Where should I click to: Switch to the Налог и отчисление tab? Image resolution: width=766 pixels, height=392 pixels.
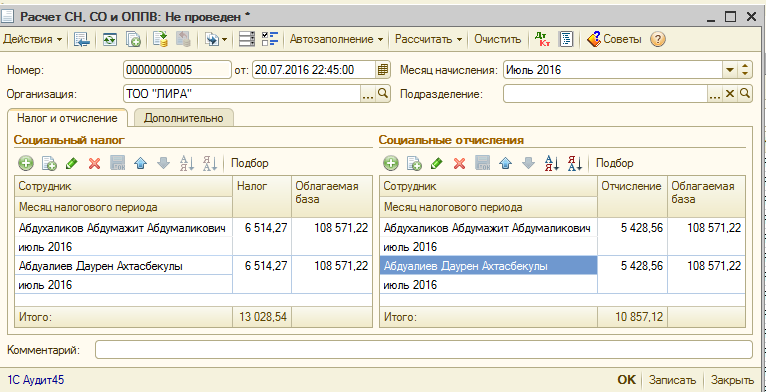pyautogui.click(x=67, y=118)
